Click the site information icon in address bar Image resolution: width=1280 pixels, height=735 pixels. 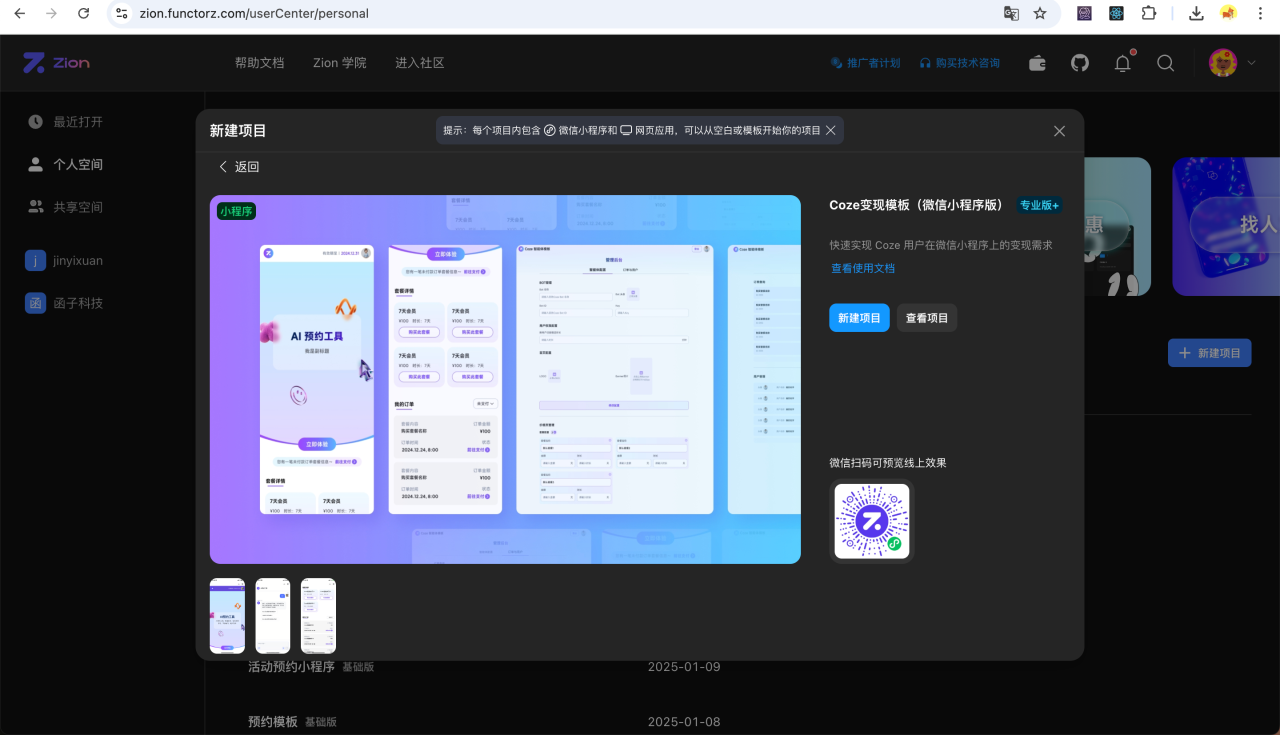122,14
